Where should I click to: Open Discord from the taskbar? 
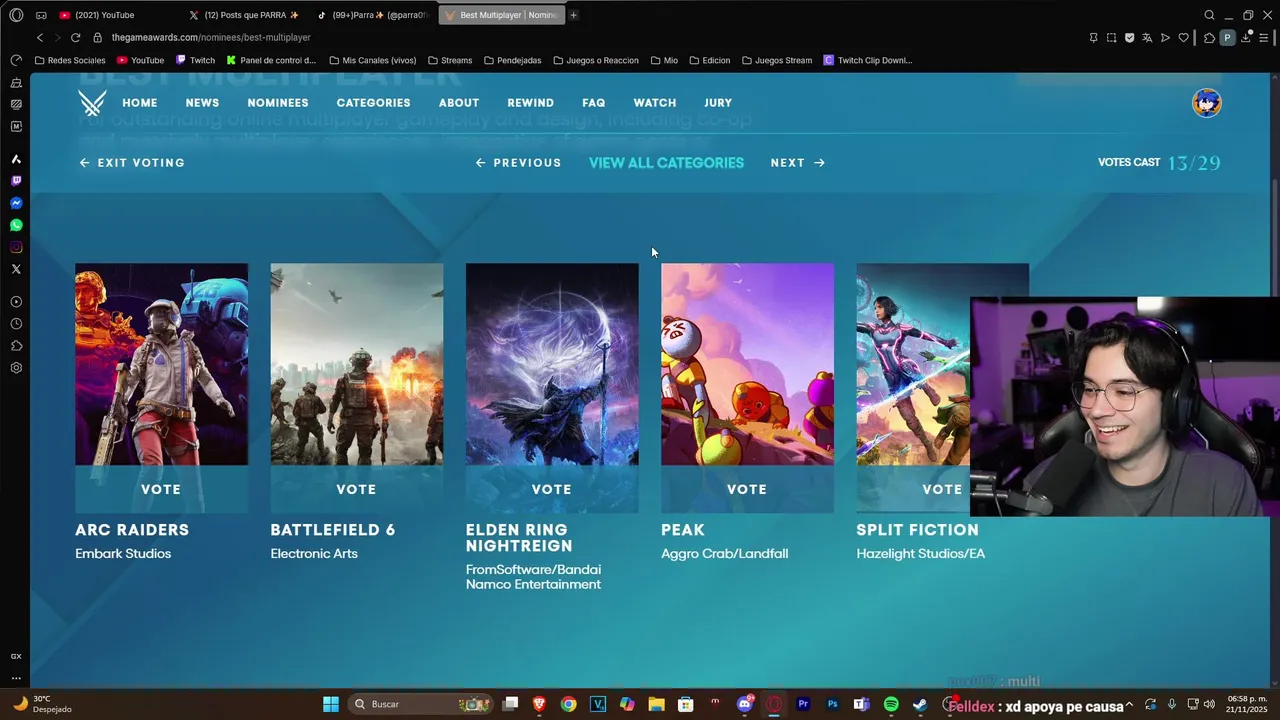click(x=744, y=704)
